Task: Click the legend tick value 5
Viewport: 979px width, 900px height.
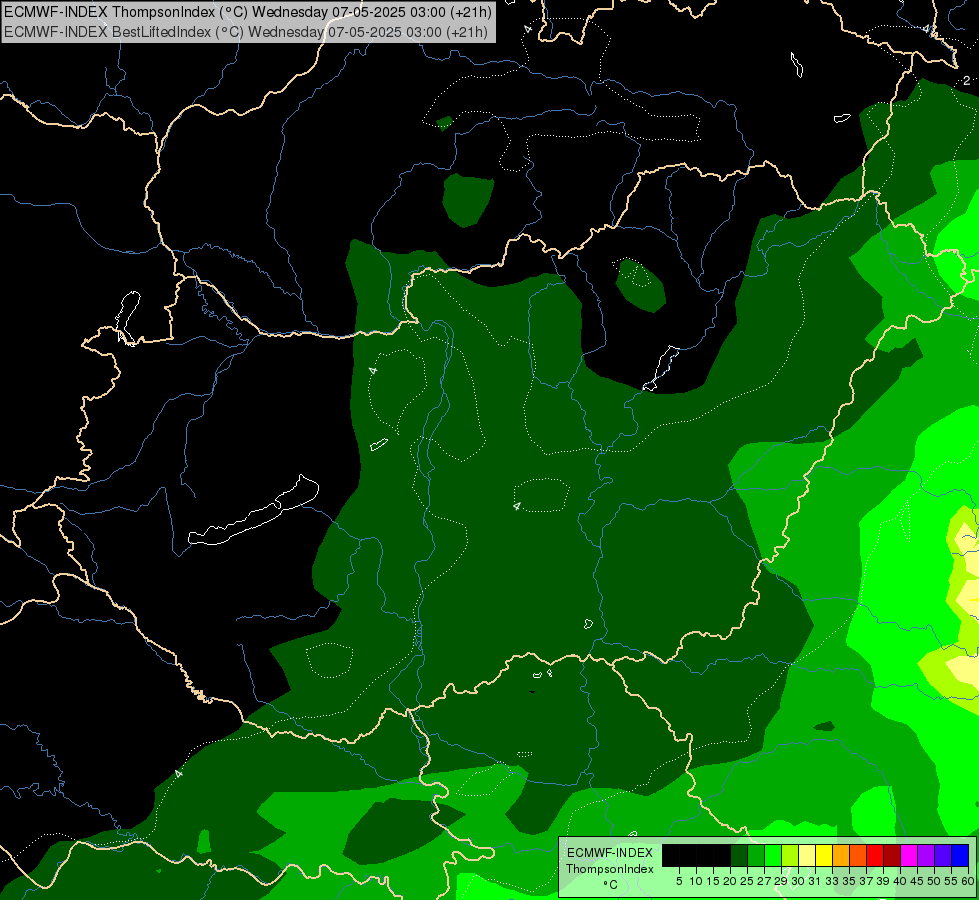Action: tap(679, 881)
